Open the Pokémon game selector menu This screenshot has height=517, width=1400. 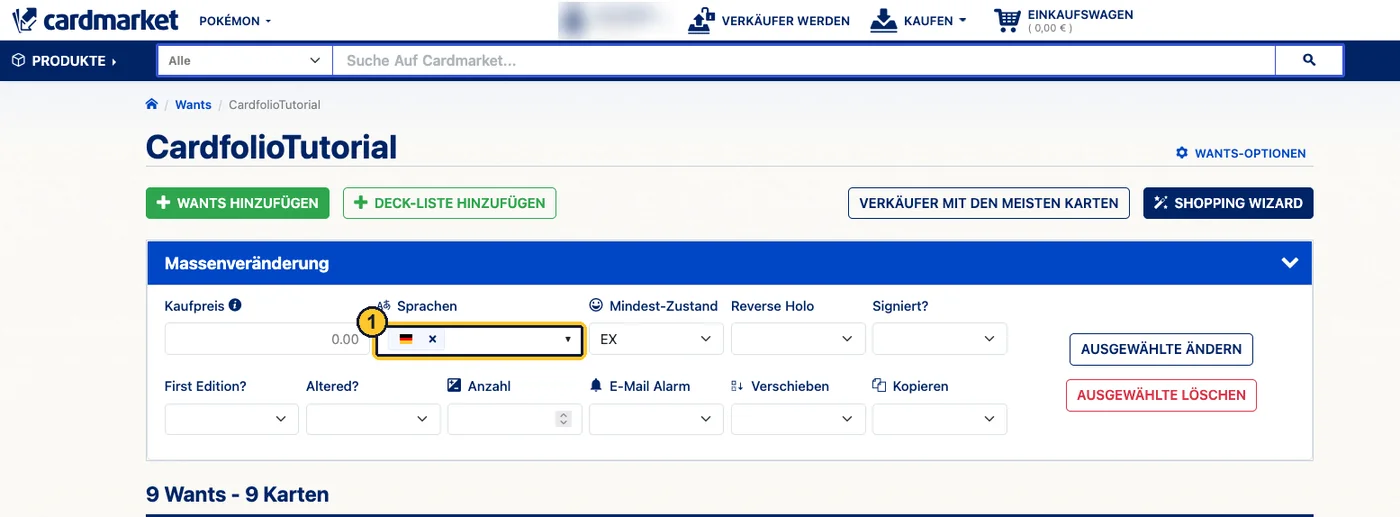click(x=235, y=20)
